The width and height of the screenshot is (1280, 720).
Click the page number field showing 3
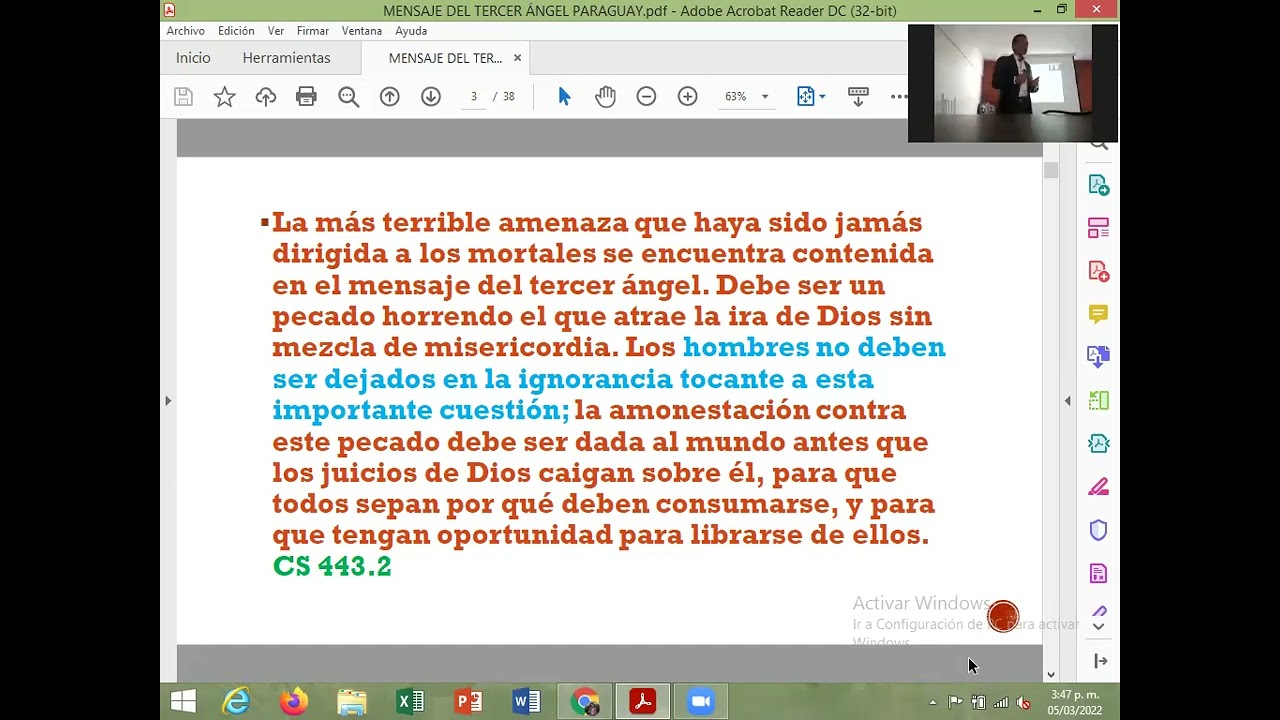pyautogui.click(x=474, y=97)
